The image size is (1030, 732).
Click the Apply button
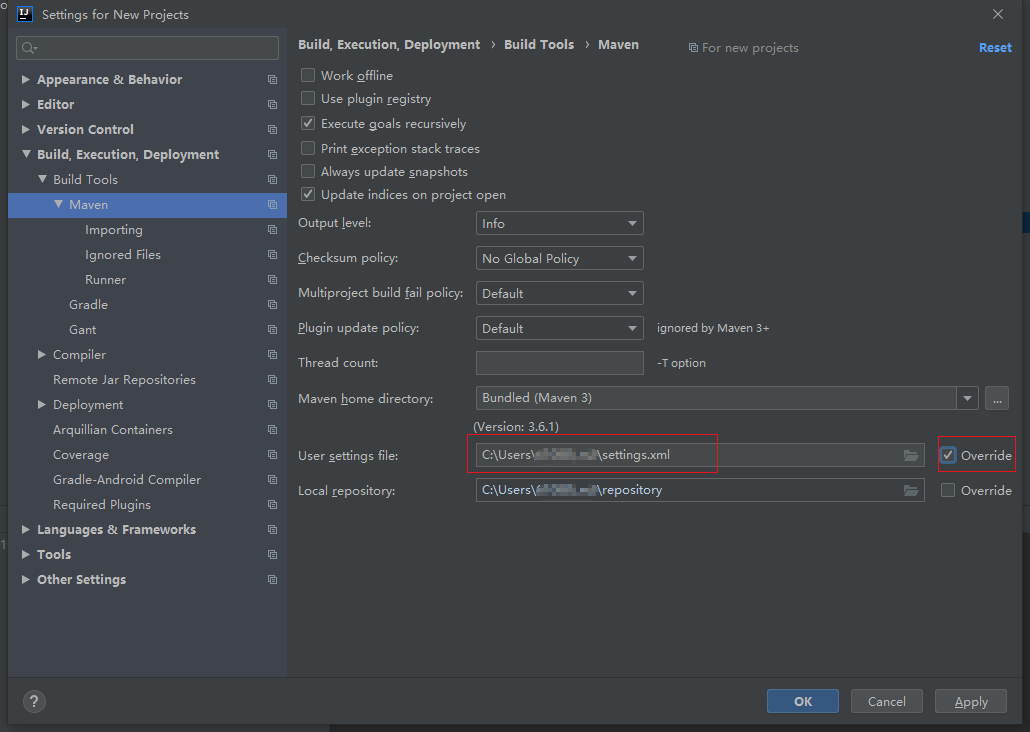tap(971, 701)
